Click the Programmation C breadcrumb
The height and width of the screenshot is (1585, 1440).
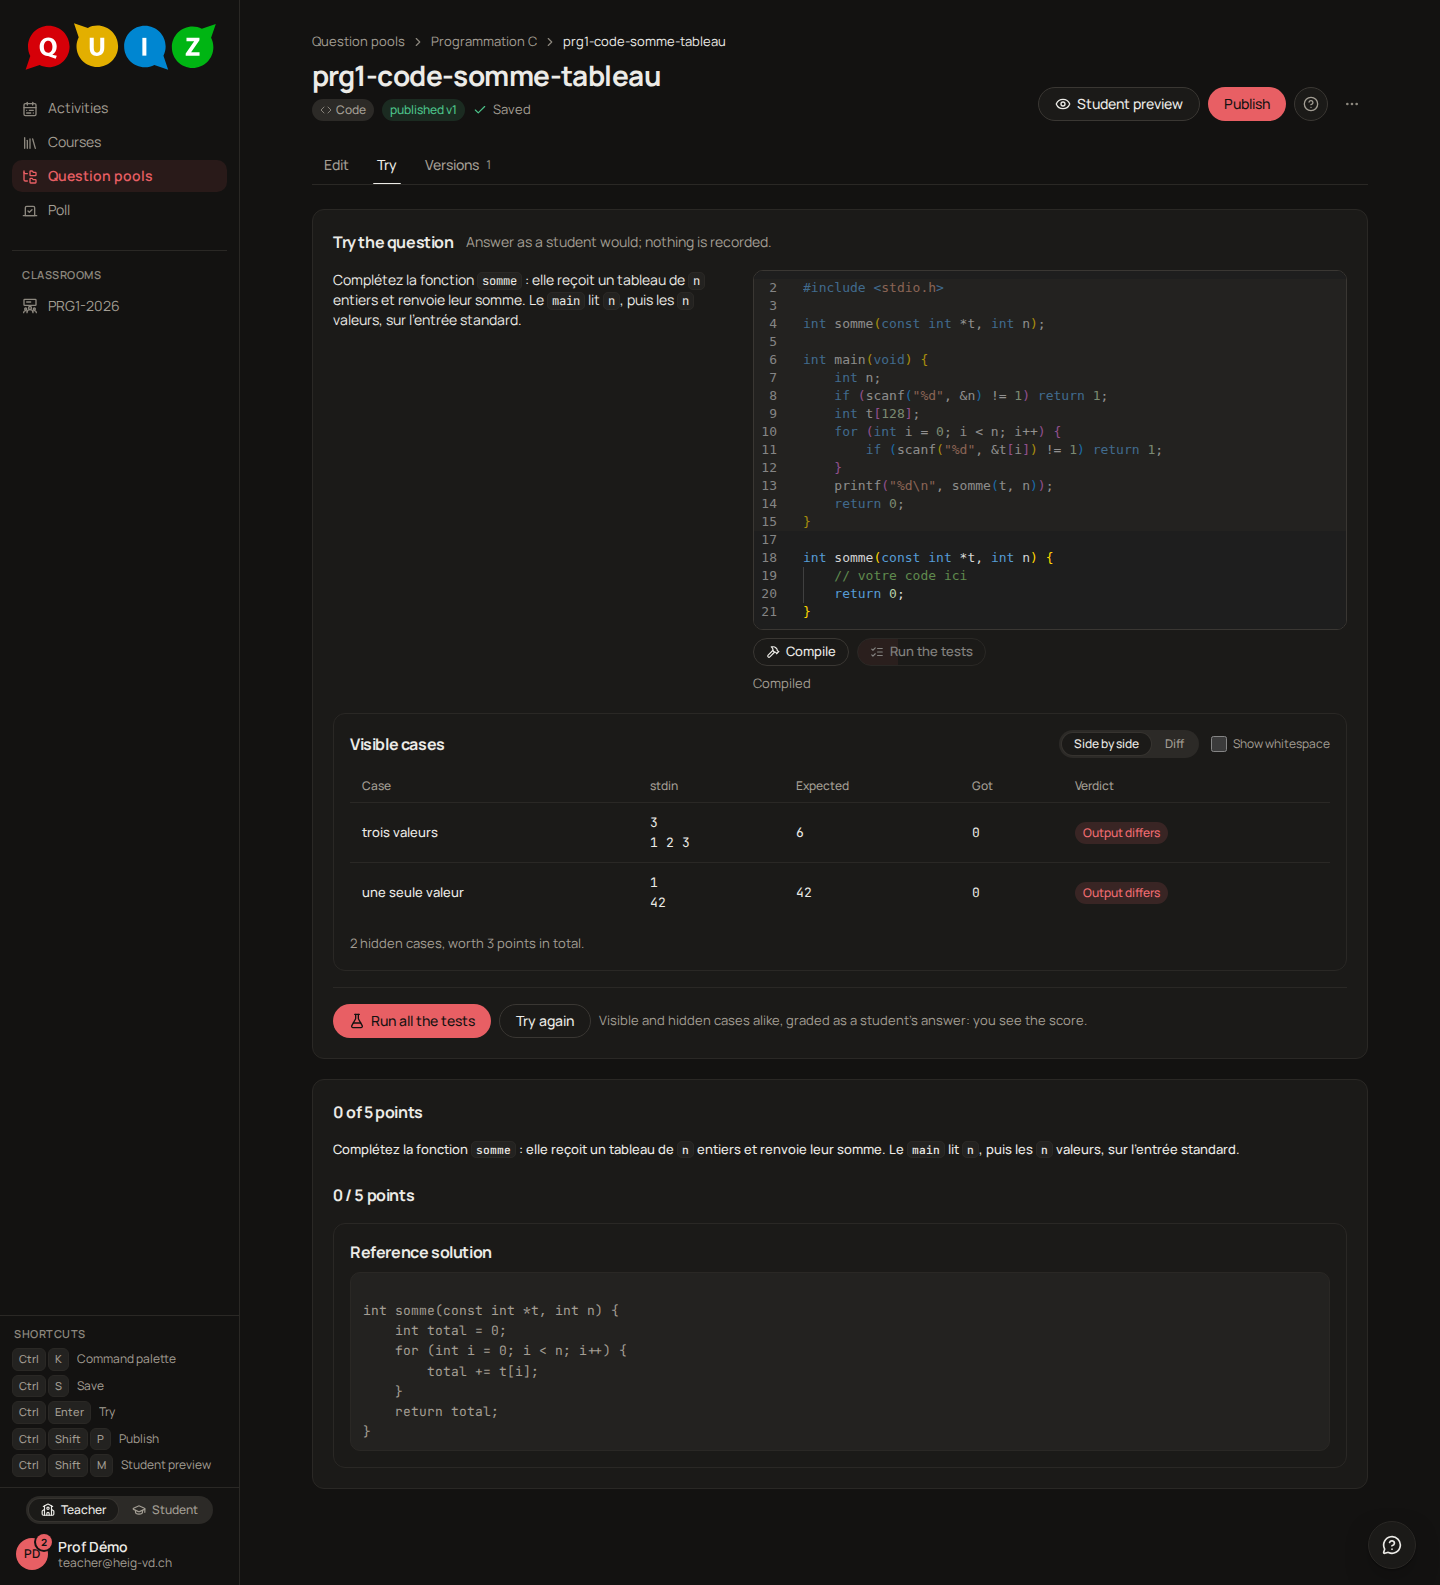click(x=484, y=41)
